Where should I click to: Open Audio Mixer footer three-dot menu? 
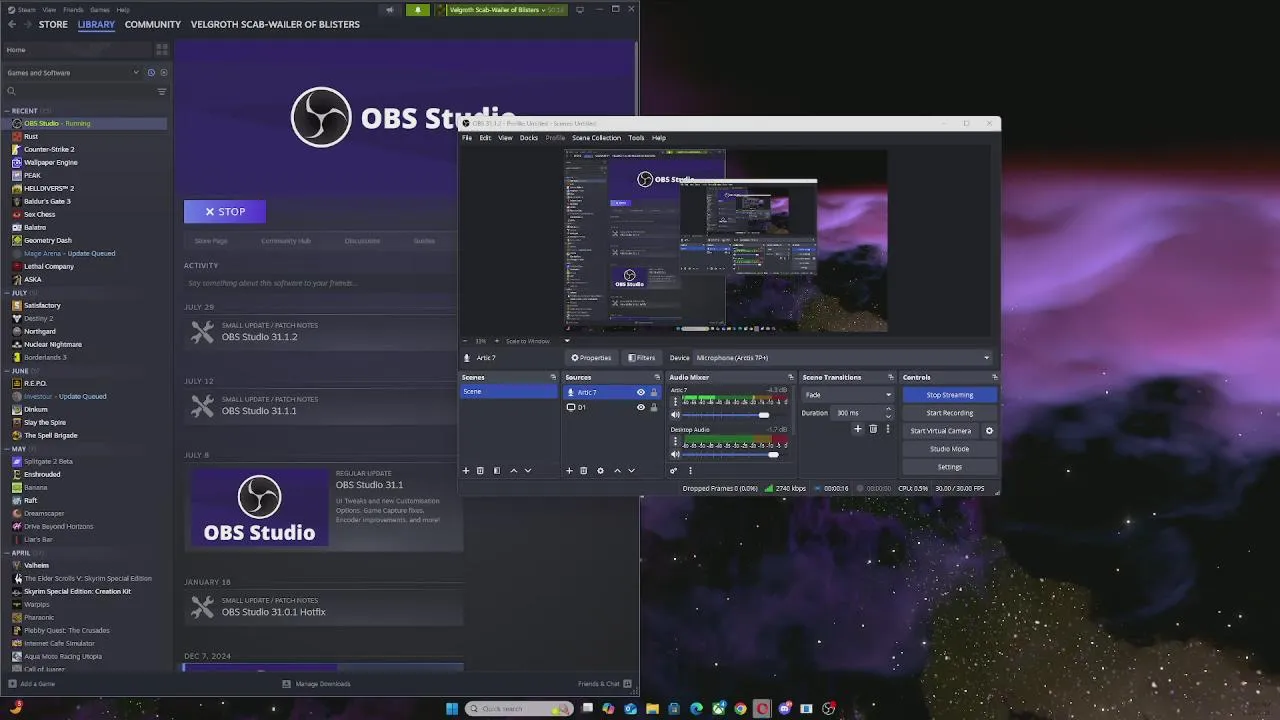[x=690, y=471]
